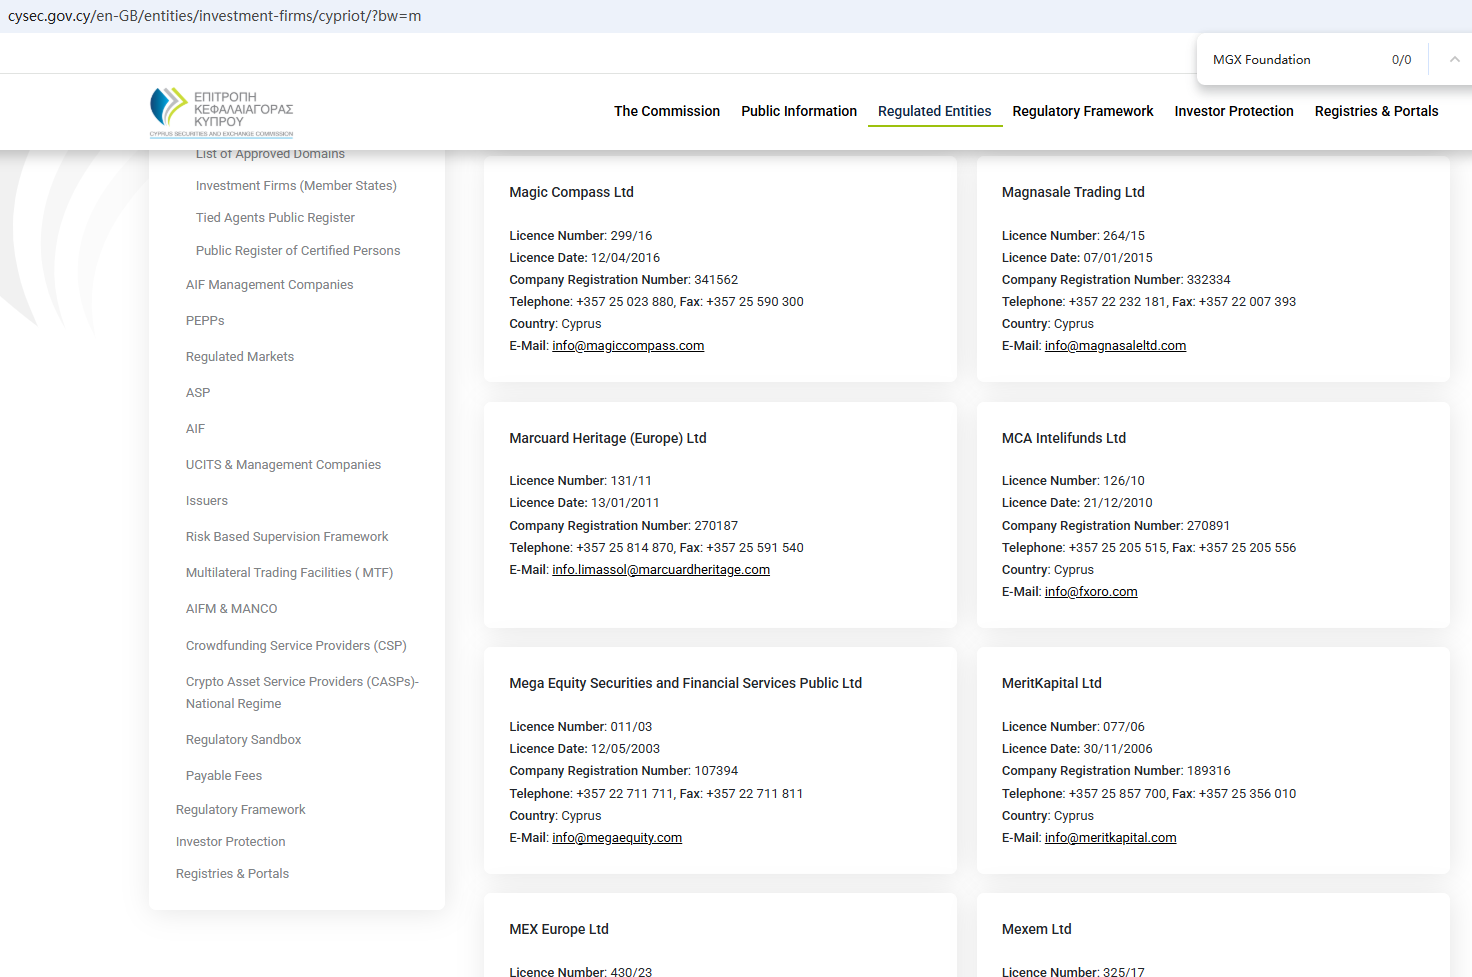This screenshot has height=977, width=1472.
Task: Open the Magic Compass email link
Action: pos(627,346)
